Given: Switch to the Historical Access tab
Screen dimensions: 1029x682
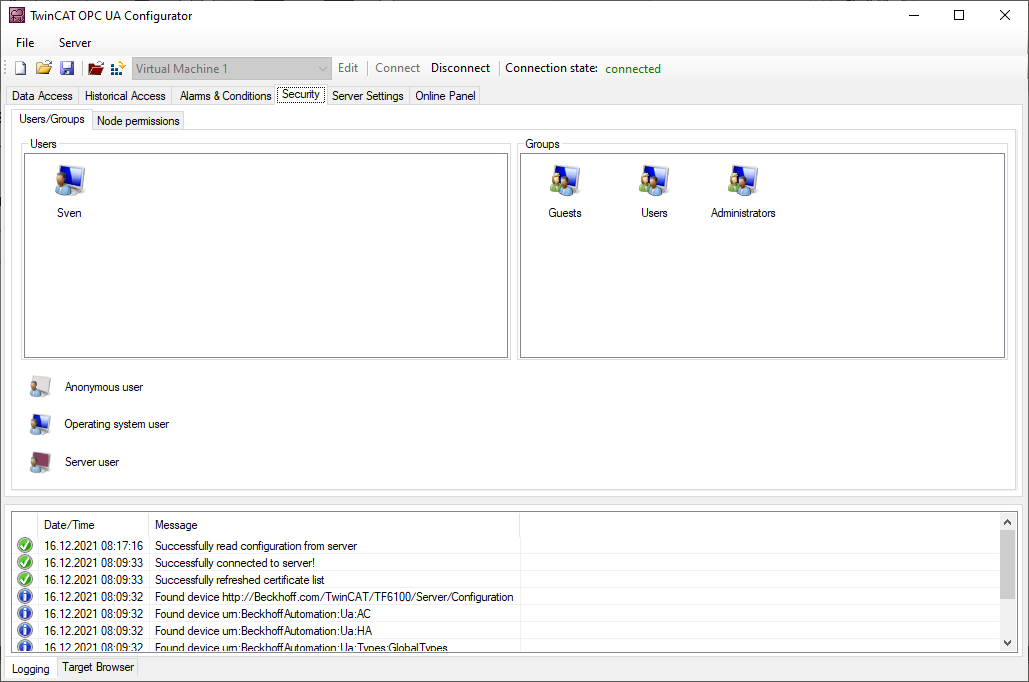Looking at the screenshot, I should point(125,96).
